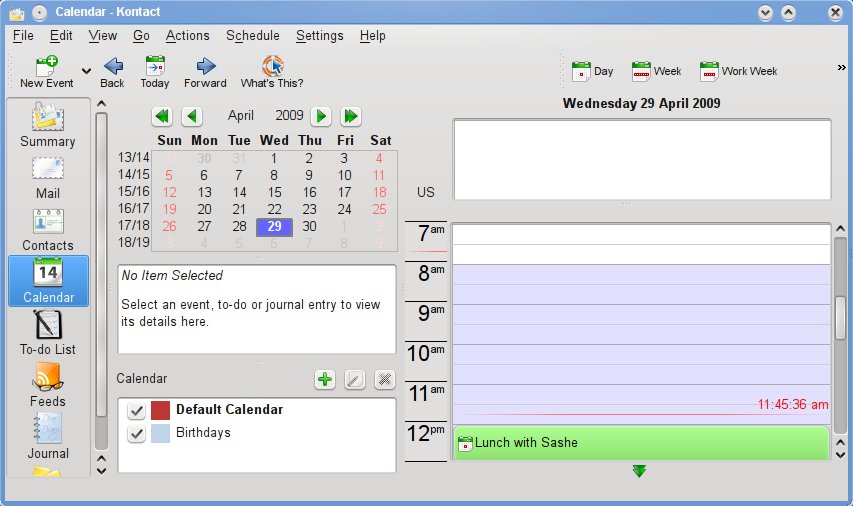This screenshot has height=506, width=853.
Task: Add a new calendar with green plus
Action: [x=325, y=379]
